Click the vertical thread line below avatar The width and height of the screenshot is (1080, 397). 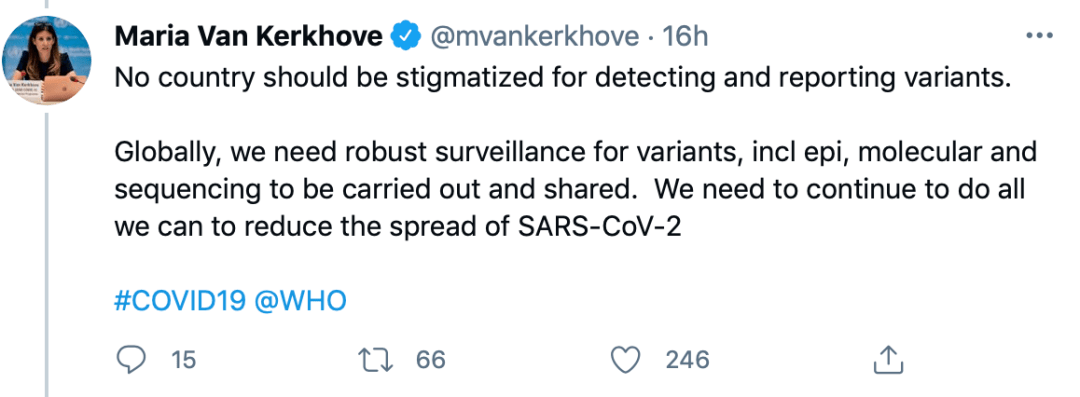[47, 254]
